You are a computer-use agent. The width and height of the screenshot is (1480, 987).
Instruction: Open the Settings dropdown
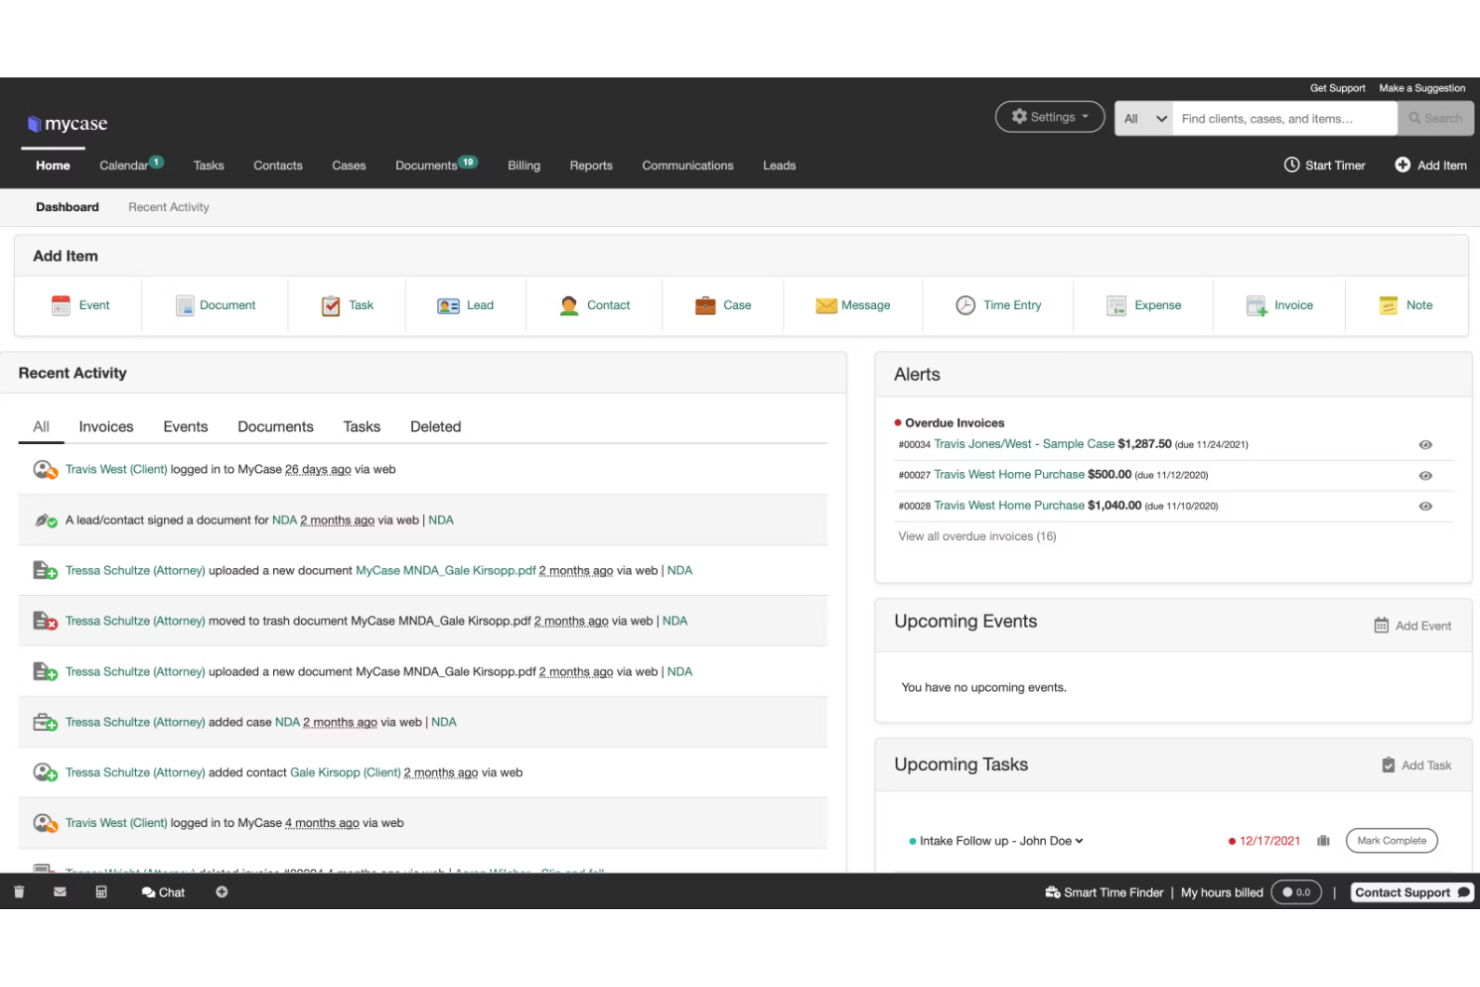pos(1050,117)
